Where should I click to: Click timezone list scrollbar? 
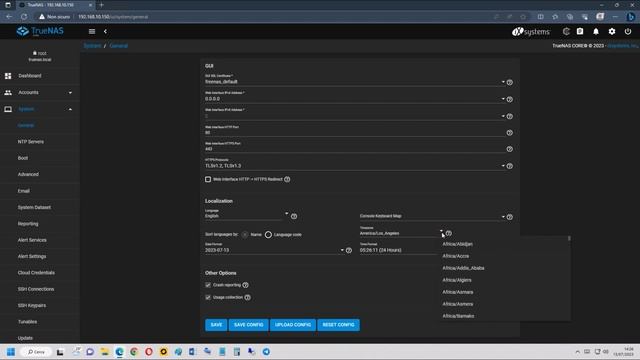(569, 238)
